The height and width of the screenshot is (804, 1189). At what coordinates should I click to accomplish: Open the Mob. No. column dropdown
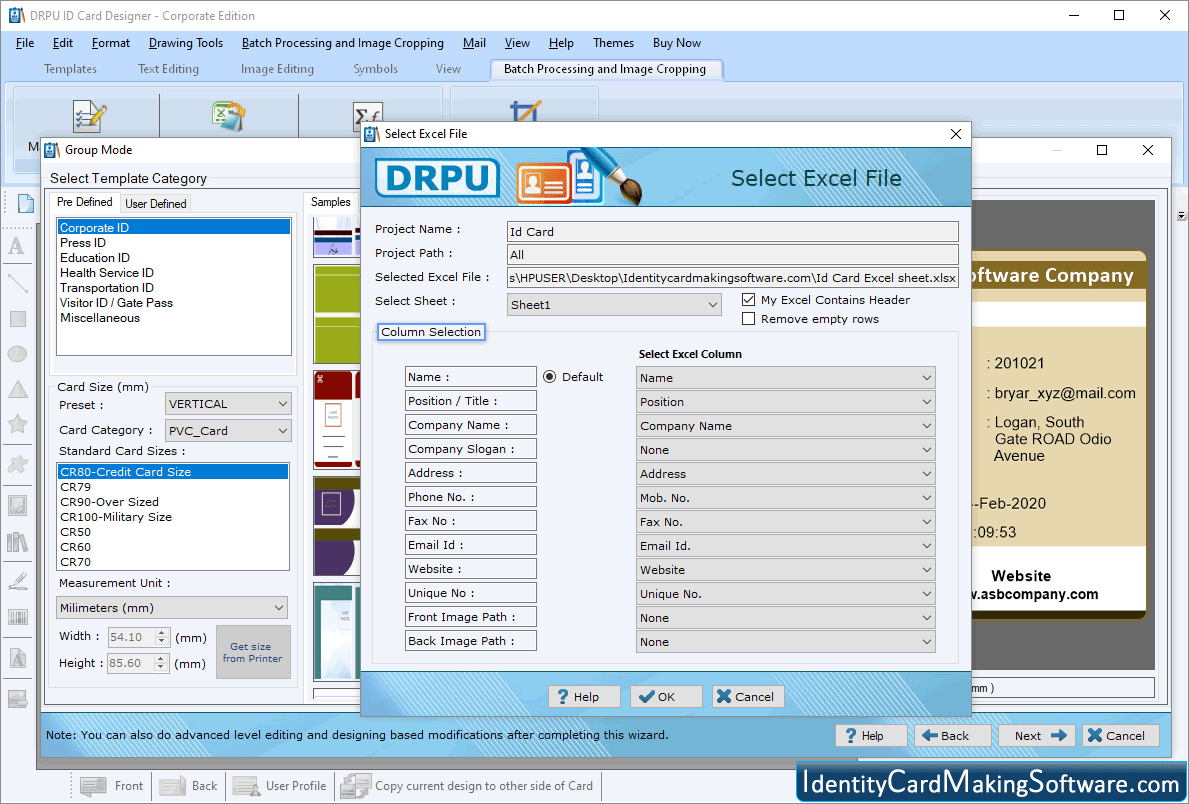point(786,498)
